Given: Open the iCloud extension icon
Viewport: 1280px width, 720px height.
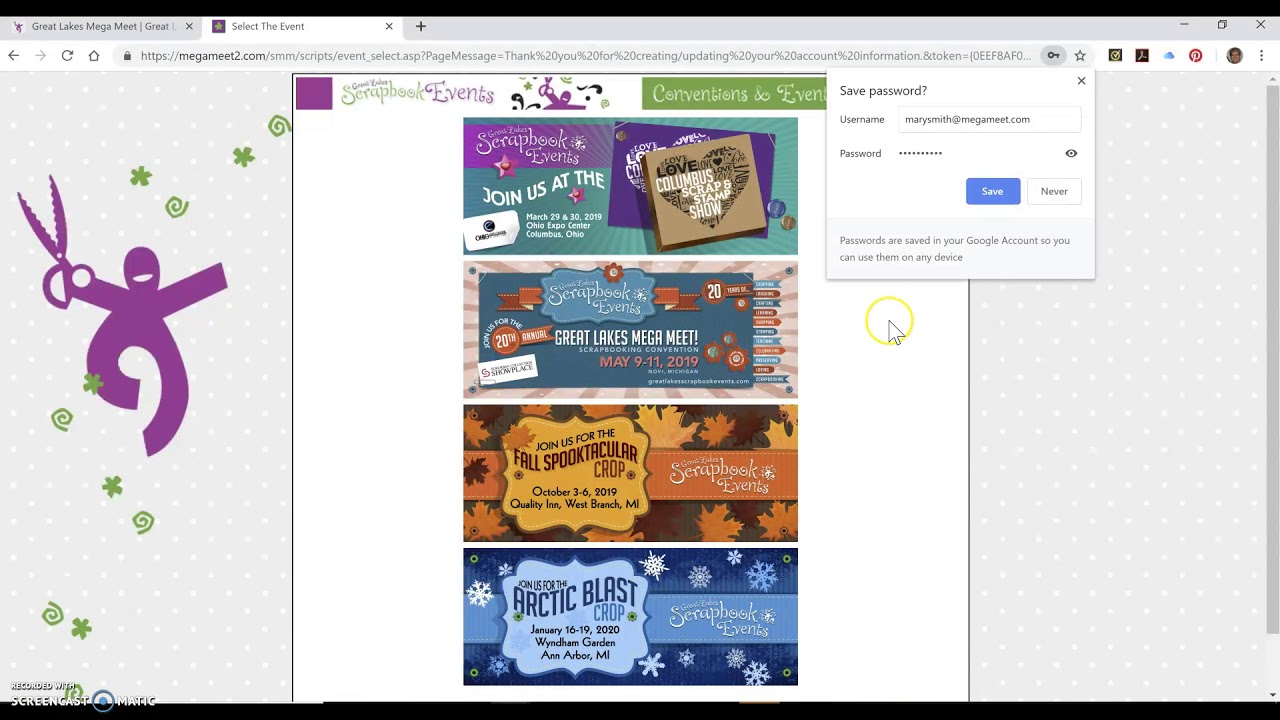Looking at the screenshot, I should pos(1169,56).
